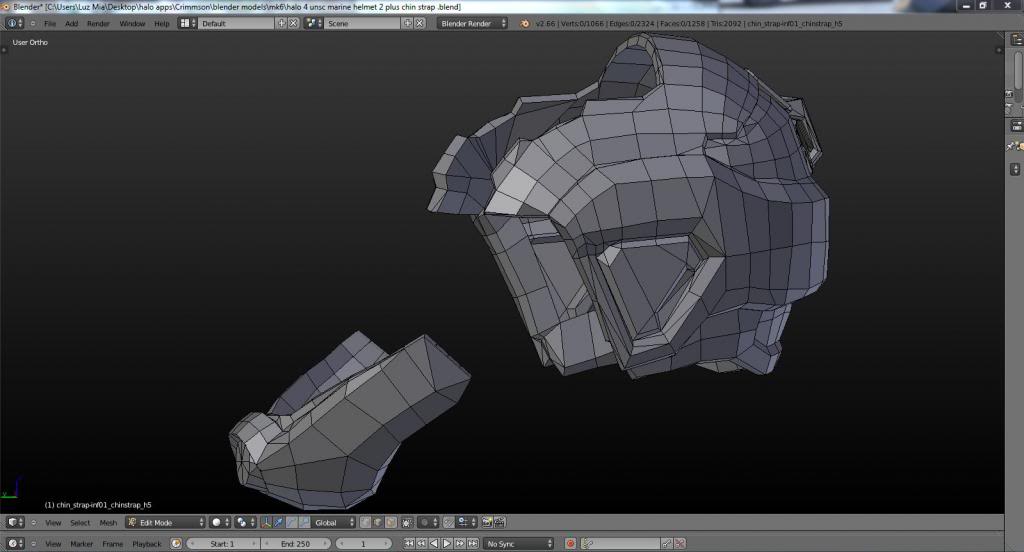Image resolution: width=1024 pixels, height=552 pixels.
Task: Open the scene browser icon
Action: click(x=313, y=23)
